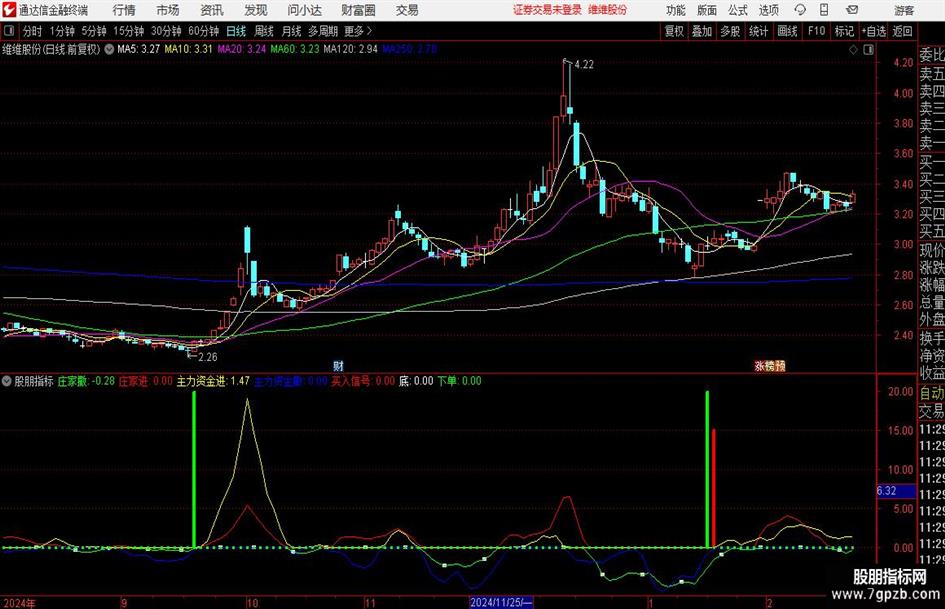Open the 多周期 multi-period view
945x609 pixels.
click(x=323, y=31)
